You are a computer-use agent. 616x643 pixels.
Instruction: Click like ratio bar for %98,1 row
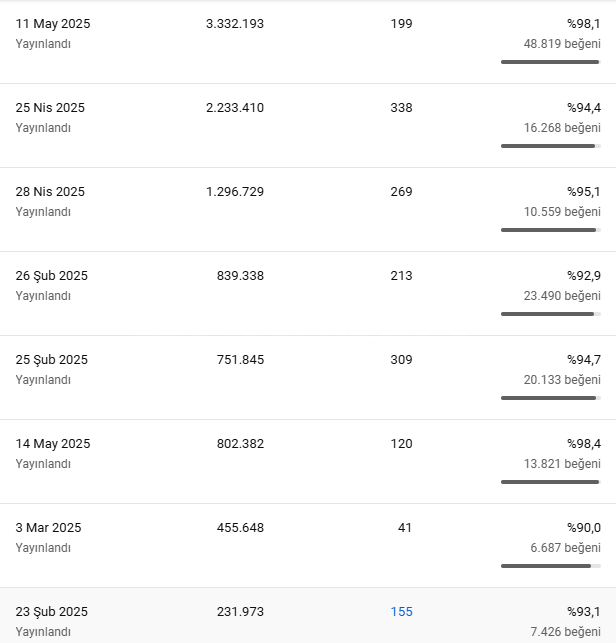[x=550, y=62]
